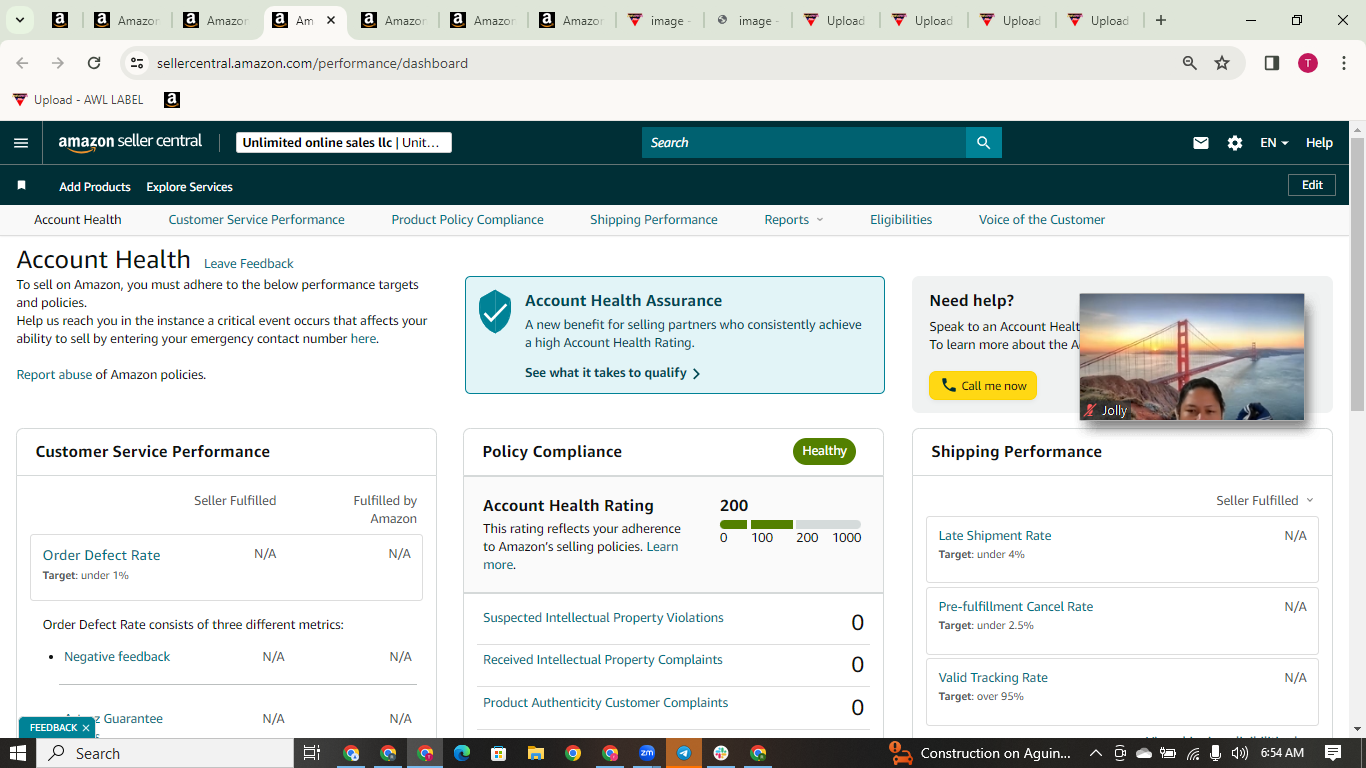Click the Leave Feedback link

pos(249,264)
